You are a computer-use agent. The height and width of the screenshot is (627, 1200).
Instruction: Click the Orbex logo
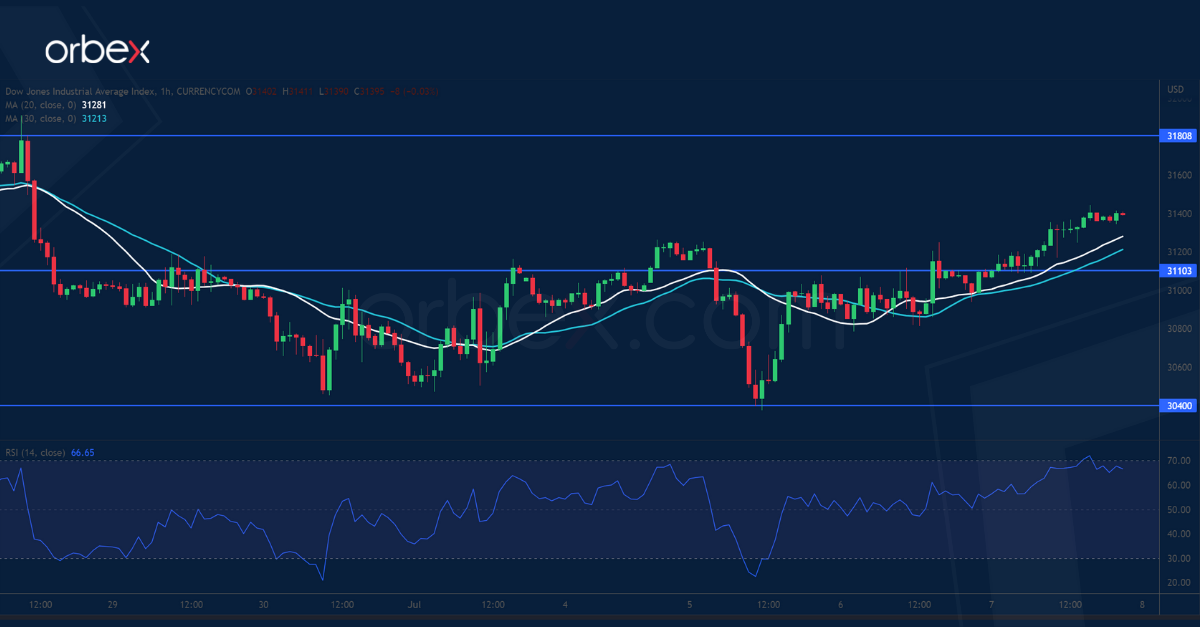[97, 51]
